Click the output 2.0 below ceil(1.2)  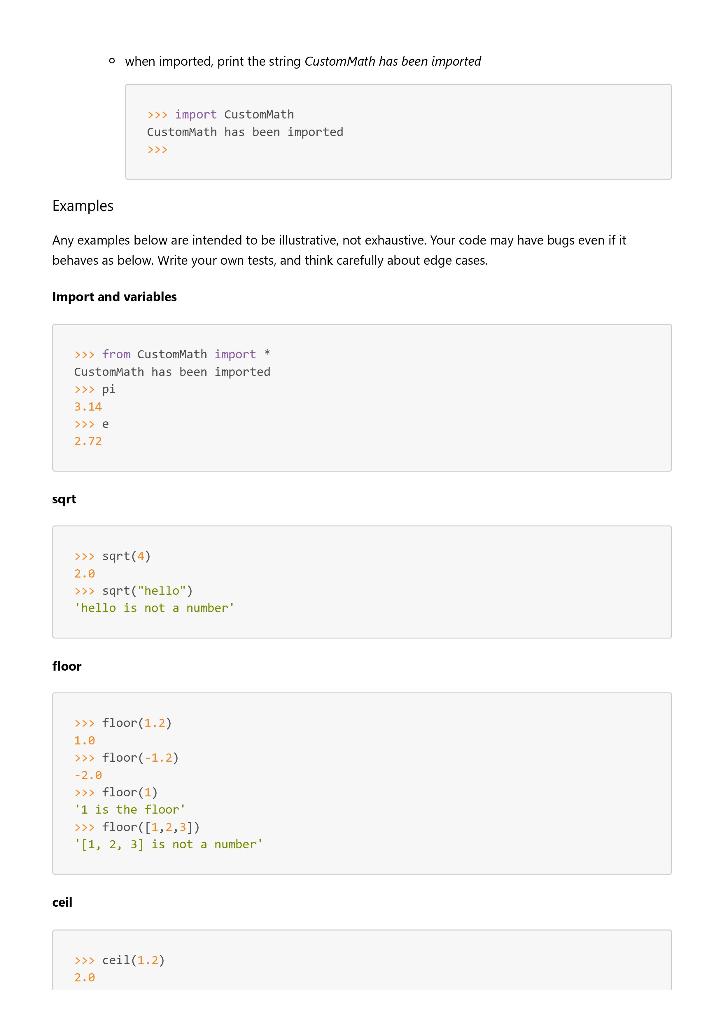click(x=84, y=978)
